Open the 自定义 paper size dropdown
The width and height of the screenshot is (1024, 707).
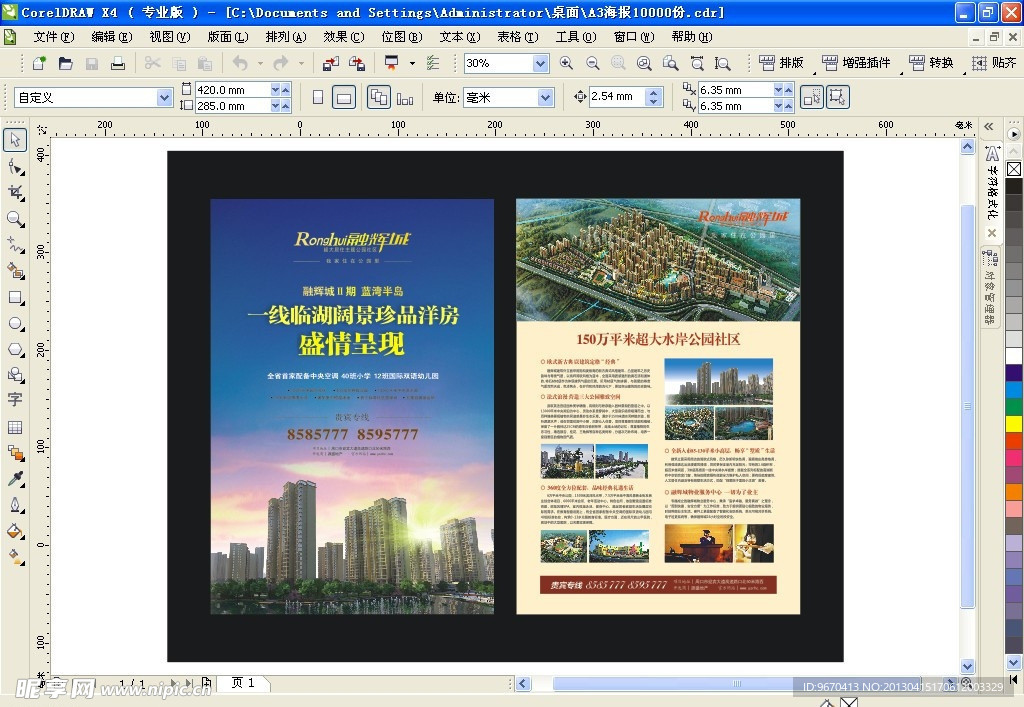coord(165,97)
